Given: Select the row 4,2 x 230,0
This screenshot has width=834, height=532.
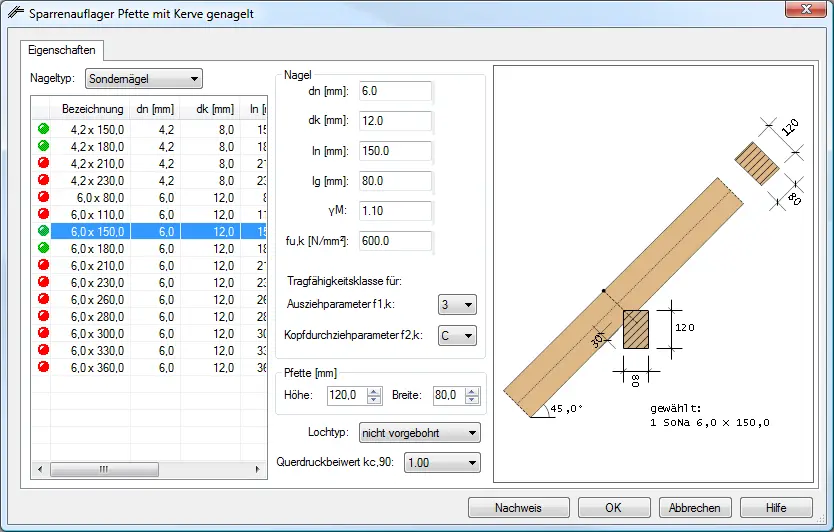Looking at the screenshot, I should point(149,180).
